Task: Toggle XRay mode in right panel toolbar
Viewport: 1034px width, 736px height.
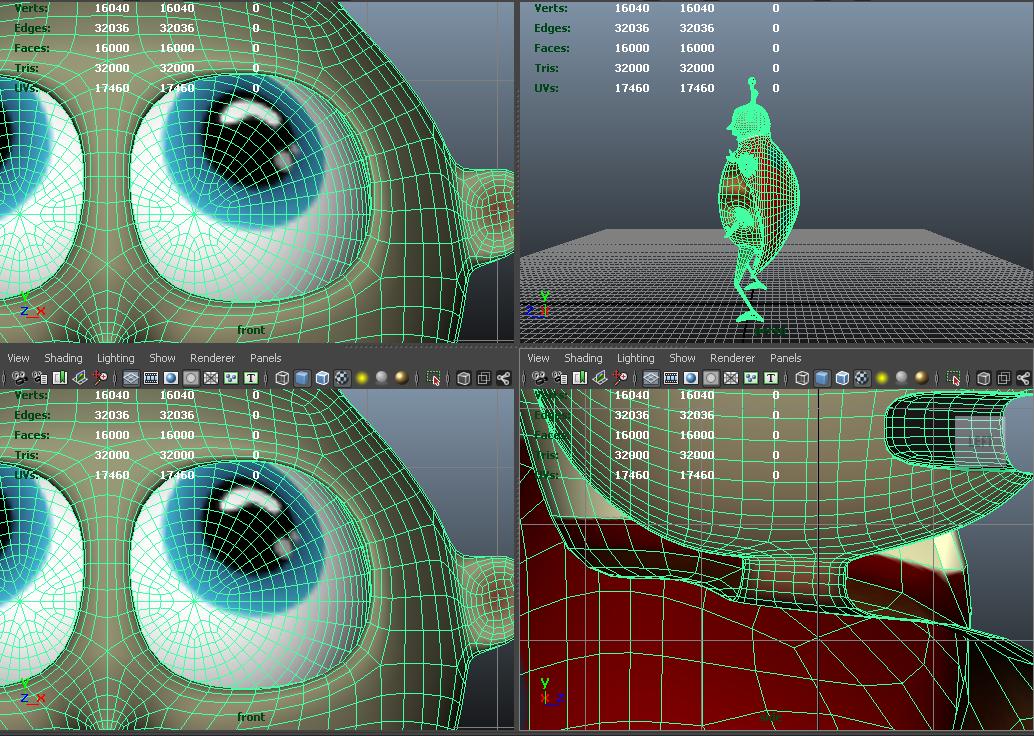Action: coord(983,378)
